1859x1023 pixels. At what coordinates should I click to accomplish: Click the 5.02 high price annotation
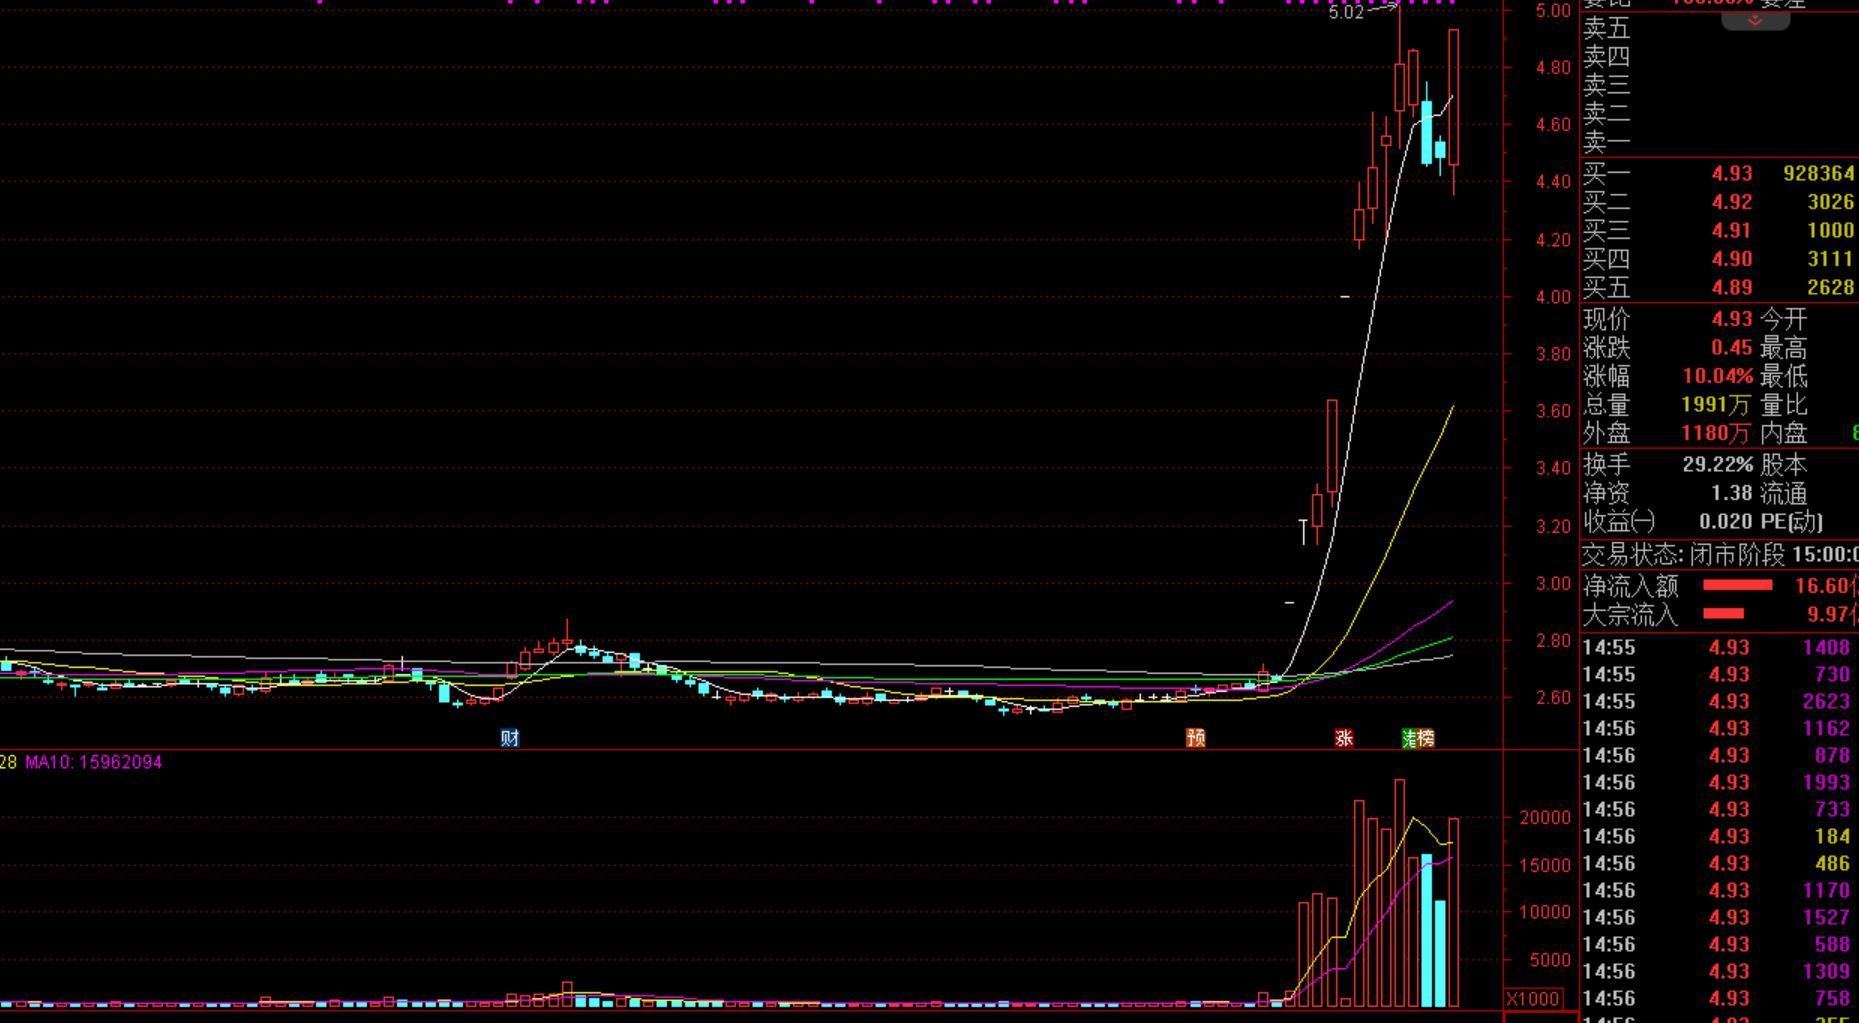click(x=1346, y=13)
